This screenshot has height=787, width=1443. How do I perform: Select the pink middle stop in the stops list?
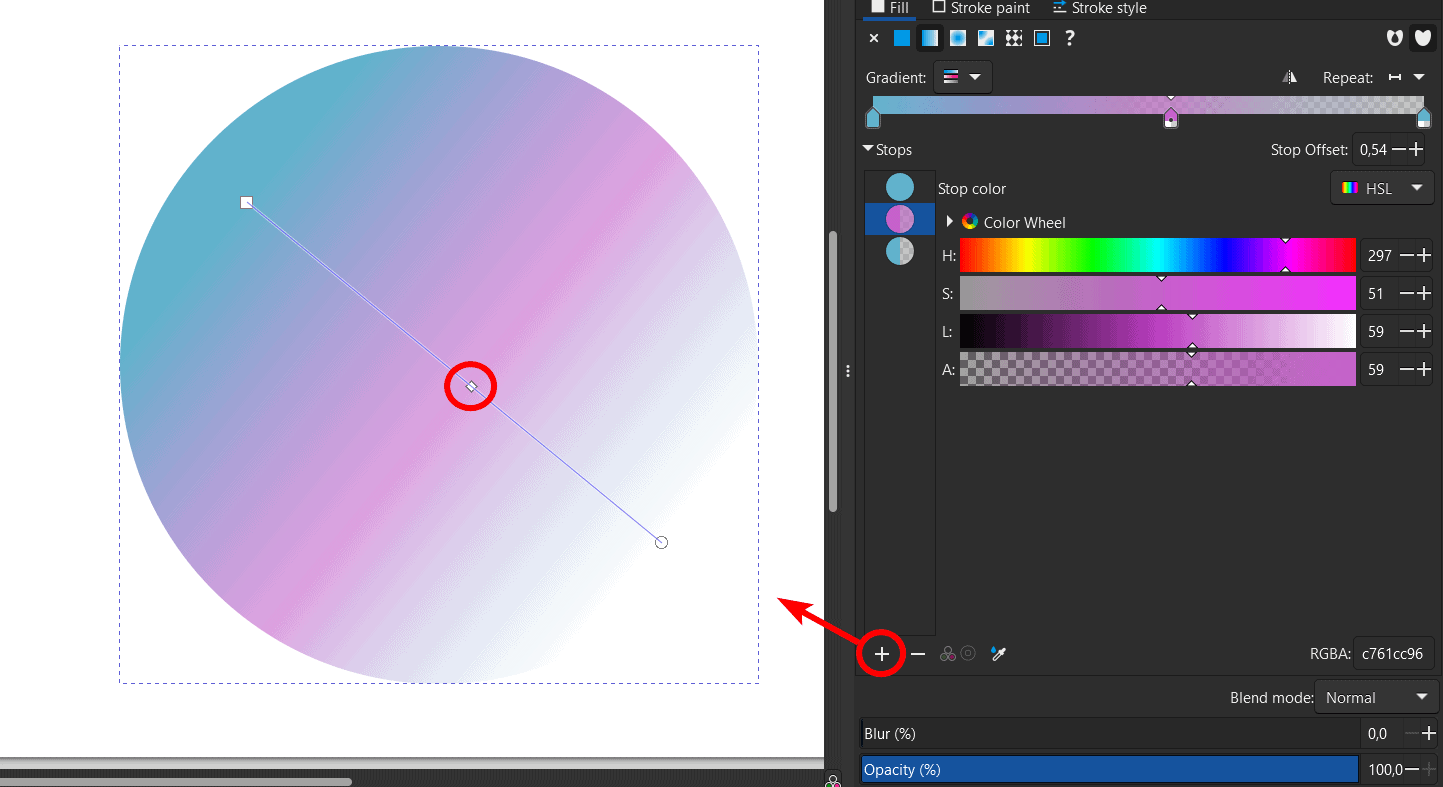(x=900, y=219)
